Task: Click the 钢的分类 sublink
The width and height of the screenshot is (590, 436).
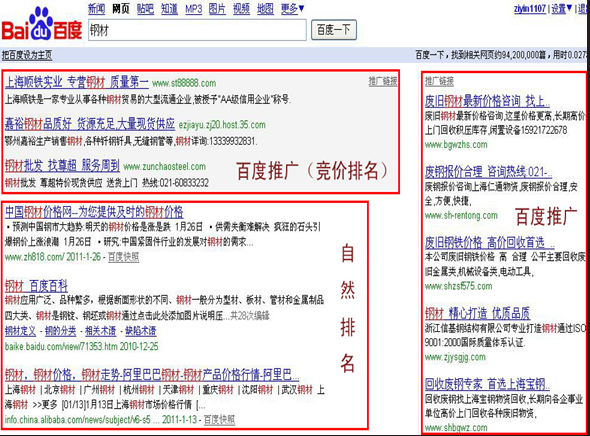Action: (x=61, y=331)
